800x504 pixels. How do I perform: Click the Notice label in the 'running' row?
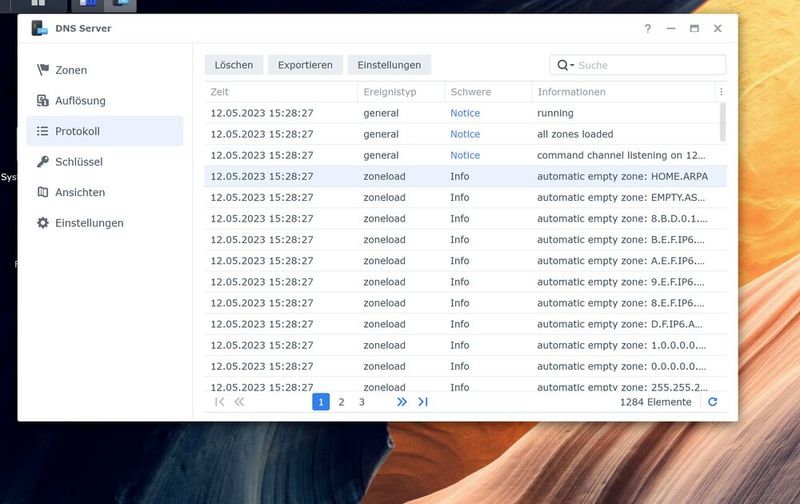(465, 113)
